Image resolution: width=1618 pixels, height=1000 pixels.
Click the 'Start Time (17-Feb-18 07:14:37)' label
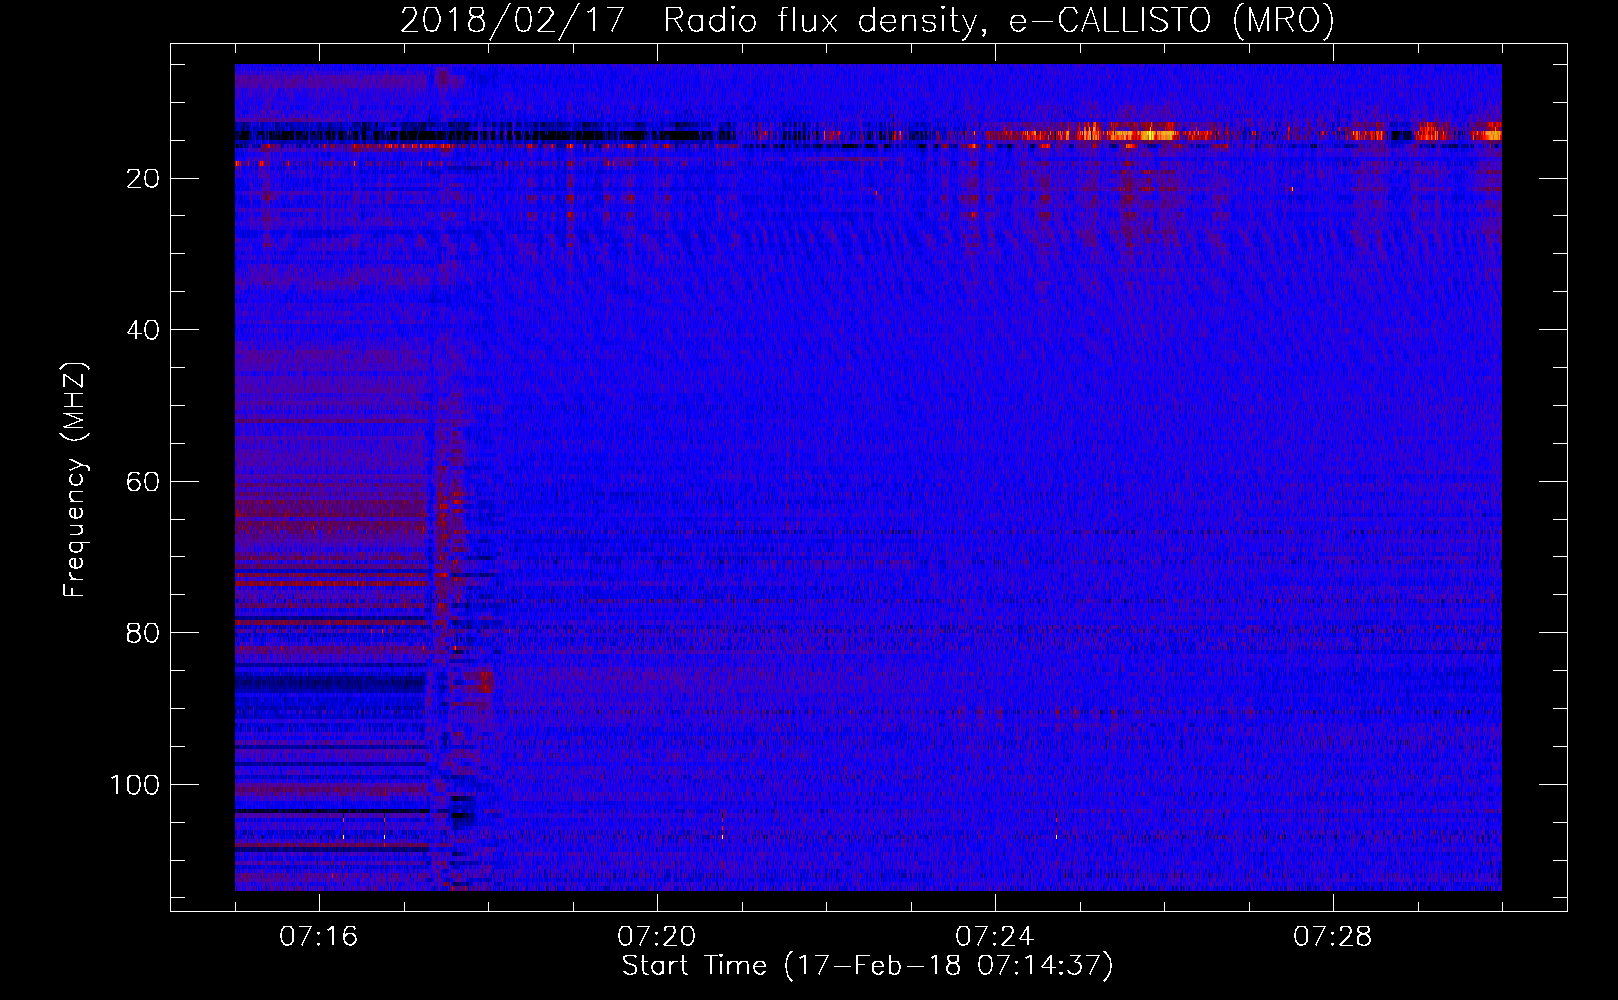[867, 966]
